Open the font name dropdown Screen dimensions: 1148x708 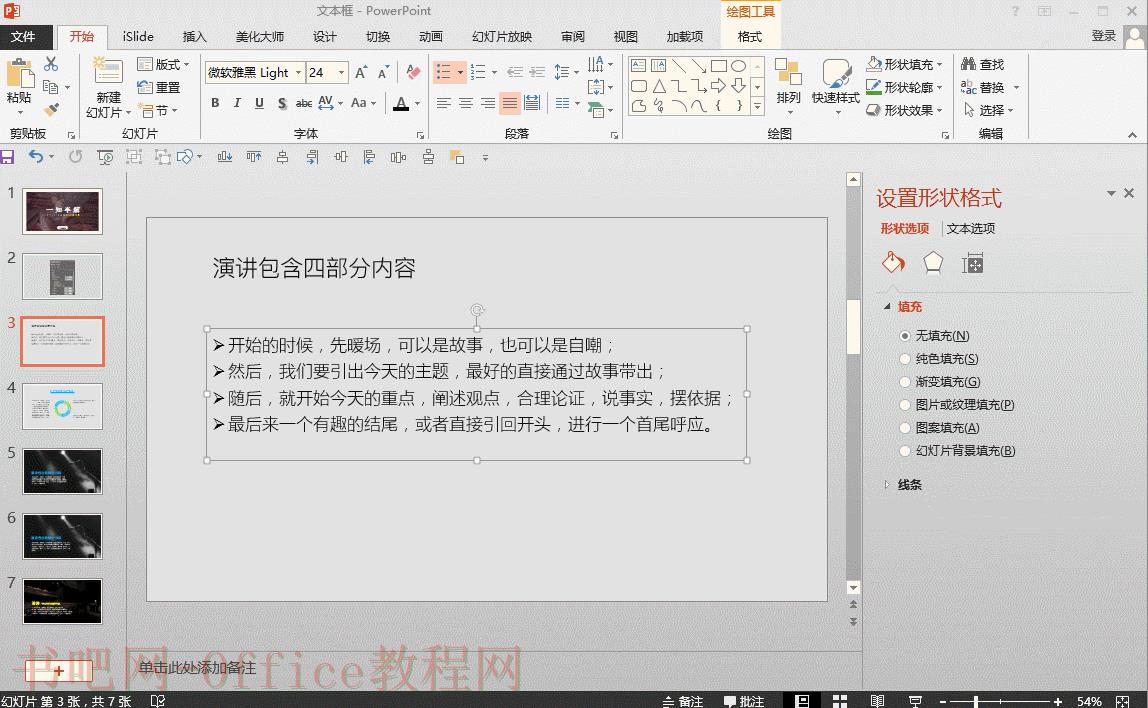[x=299, y=72]
